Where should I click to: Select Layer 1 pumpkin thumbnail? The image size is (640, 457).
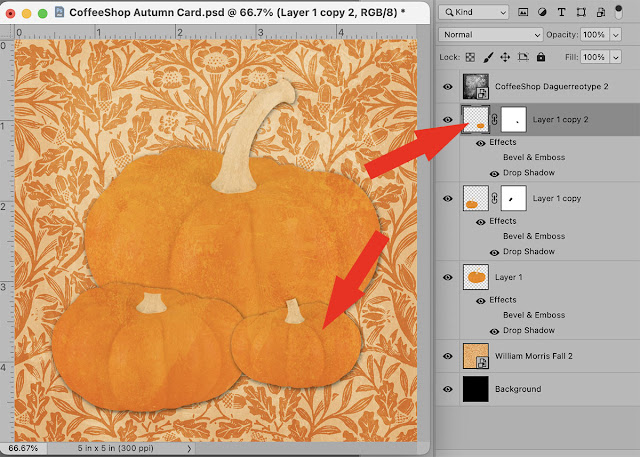[x=476, y=277]
